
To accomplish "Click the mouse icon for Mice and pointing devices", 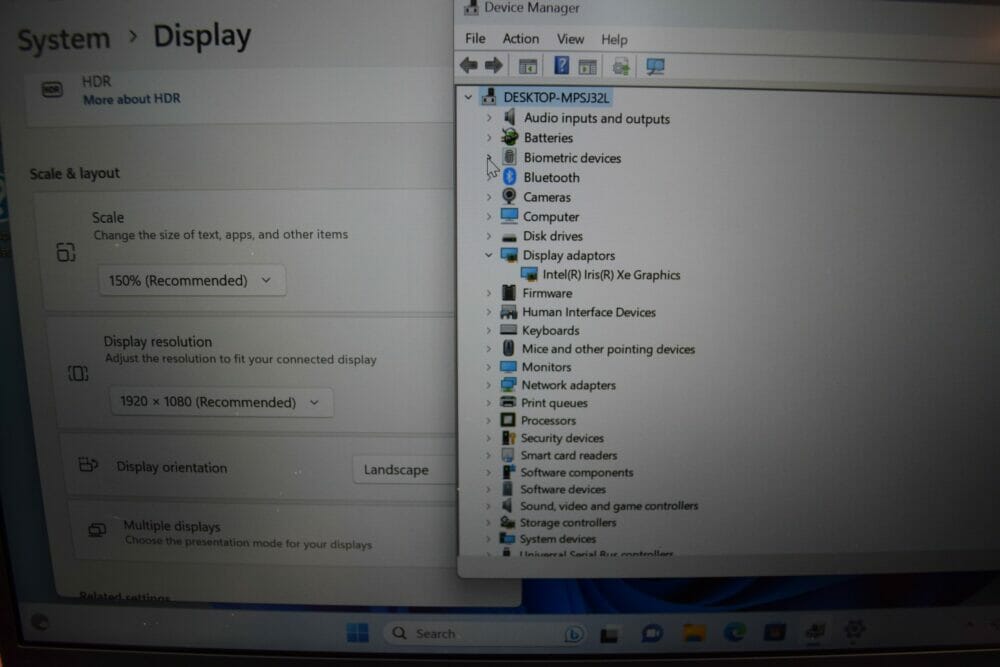I will coord(508,348).
